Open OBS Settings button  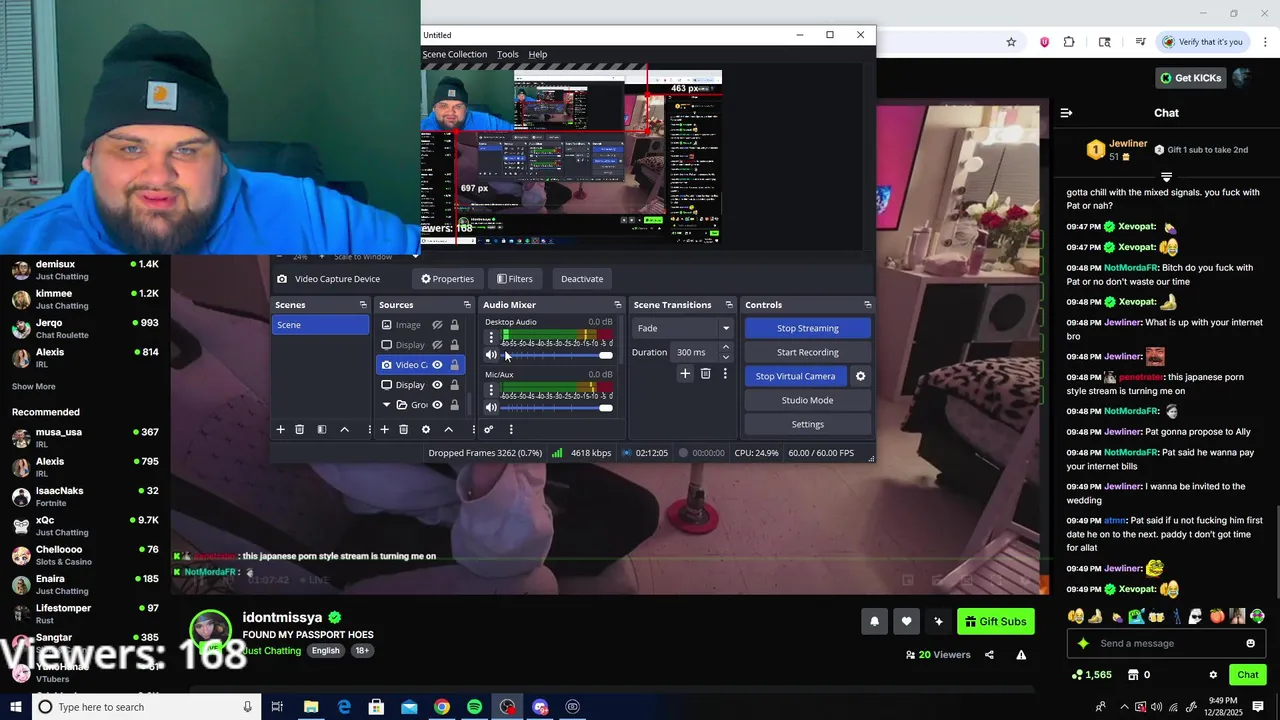(x=808, y=424)
